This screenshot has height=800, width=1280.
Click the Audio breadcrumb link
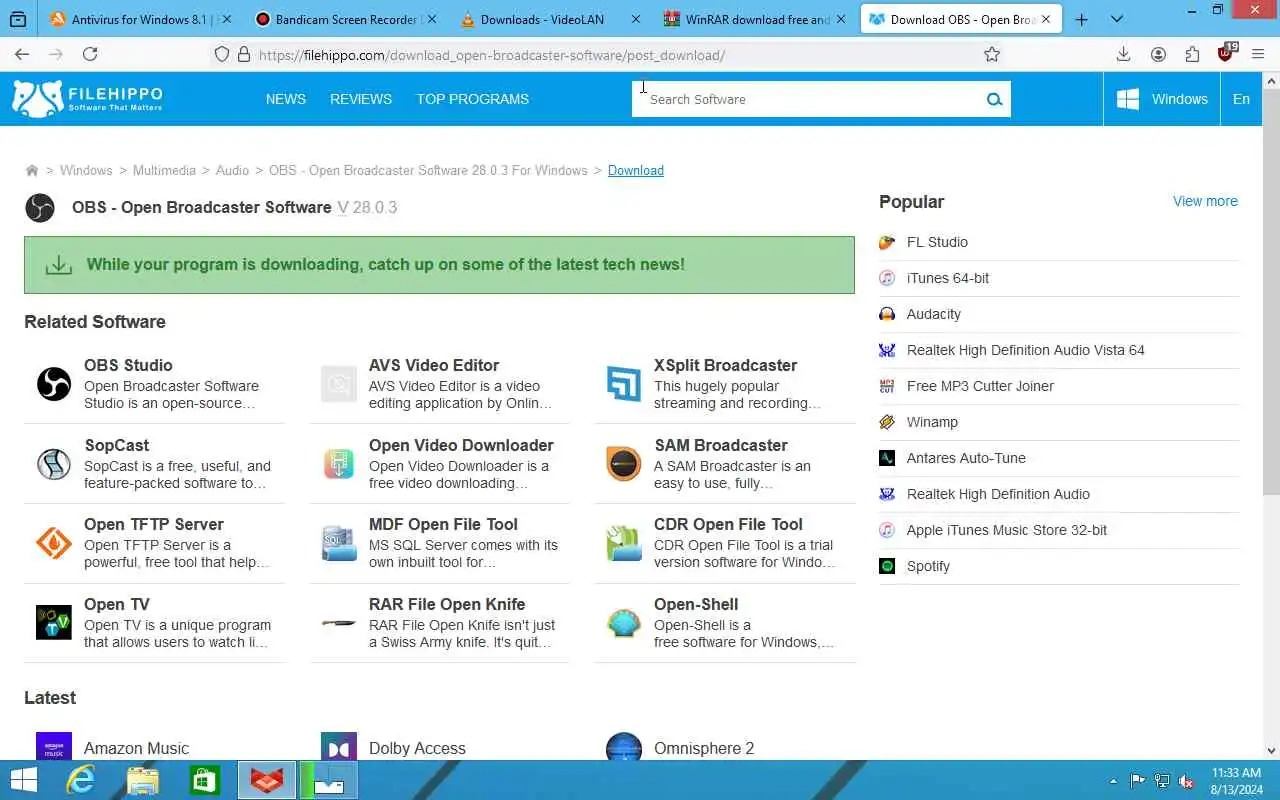tap(232, 170)
